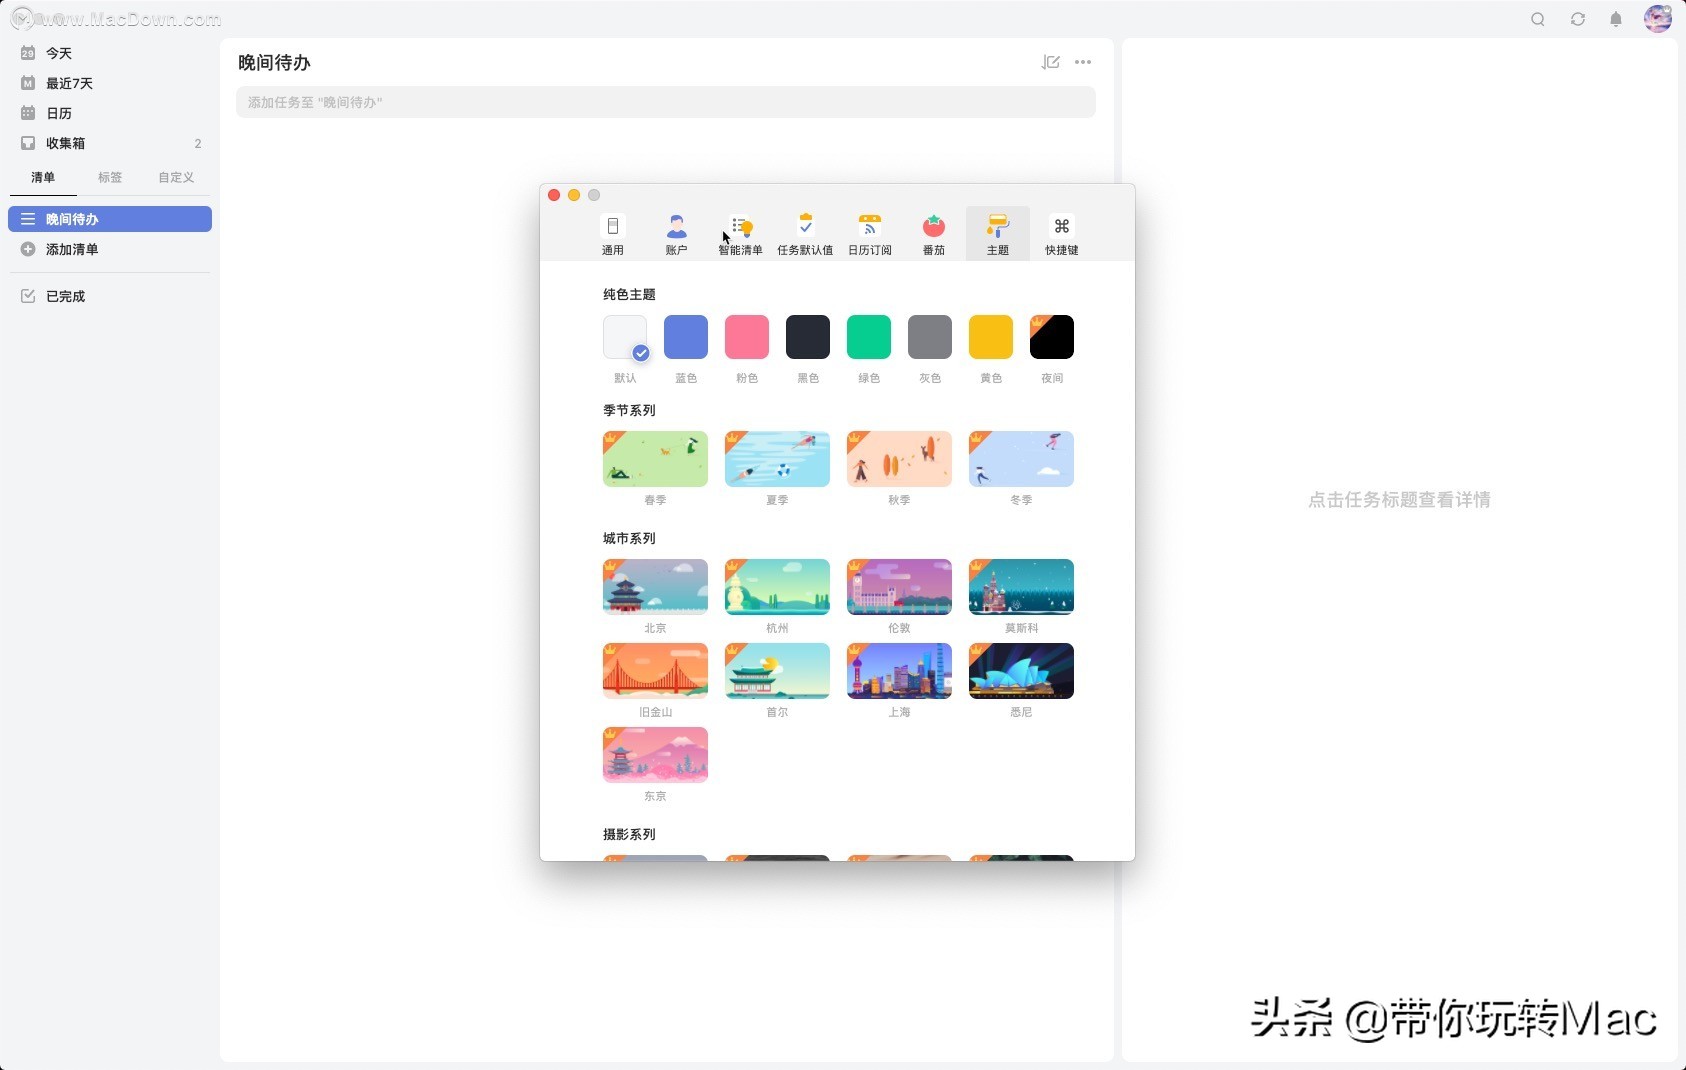Screen dimensions: 1686x1070
Task: Switch to the 标签 sidebar tab
Action: click(x=110, y=177)
